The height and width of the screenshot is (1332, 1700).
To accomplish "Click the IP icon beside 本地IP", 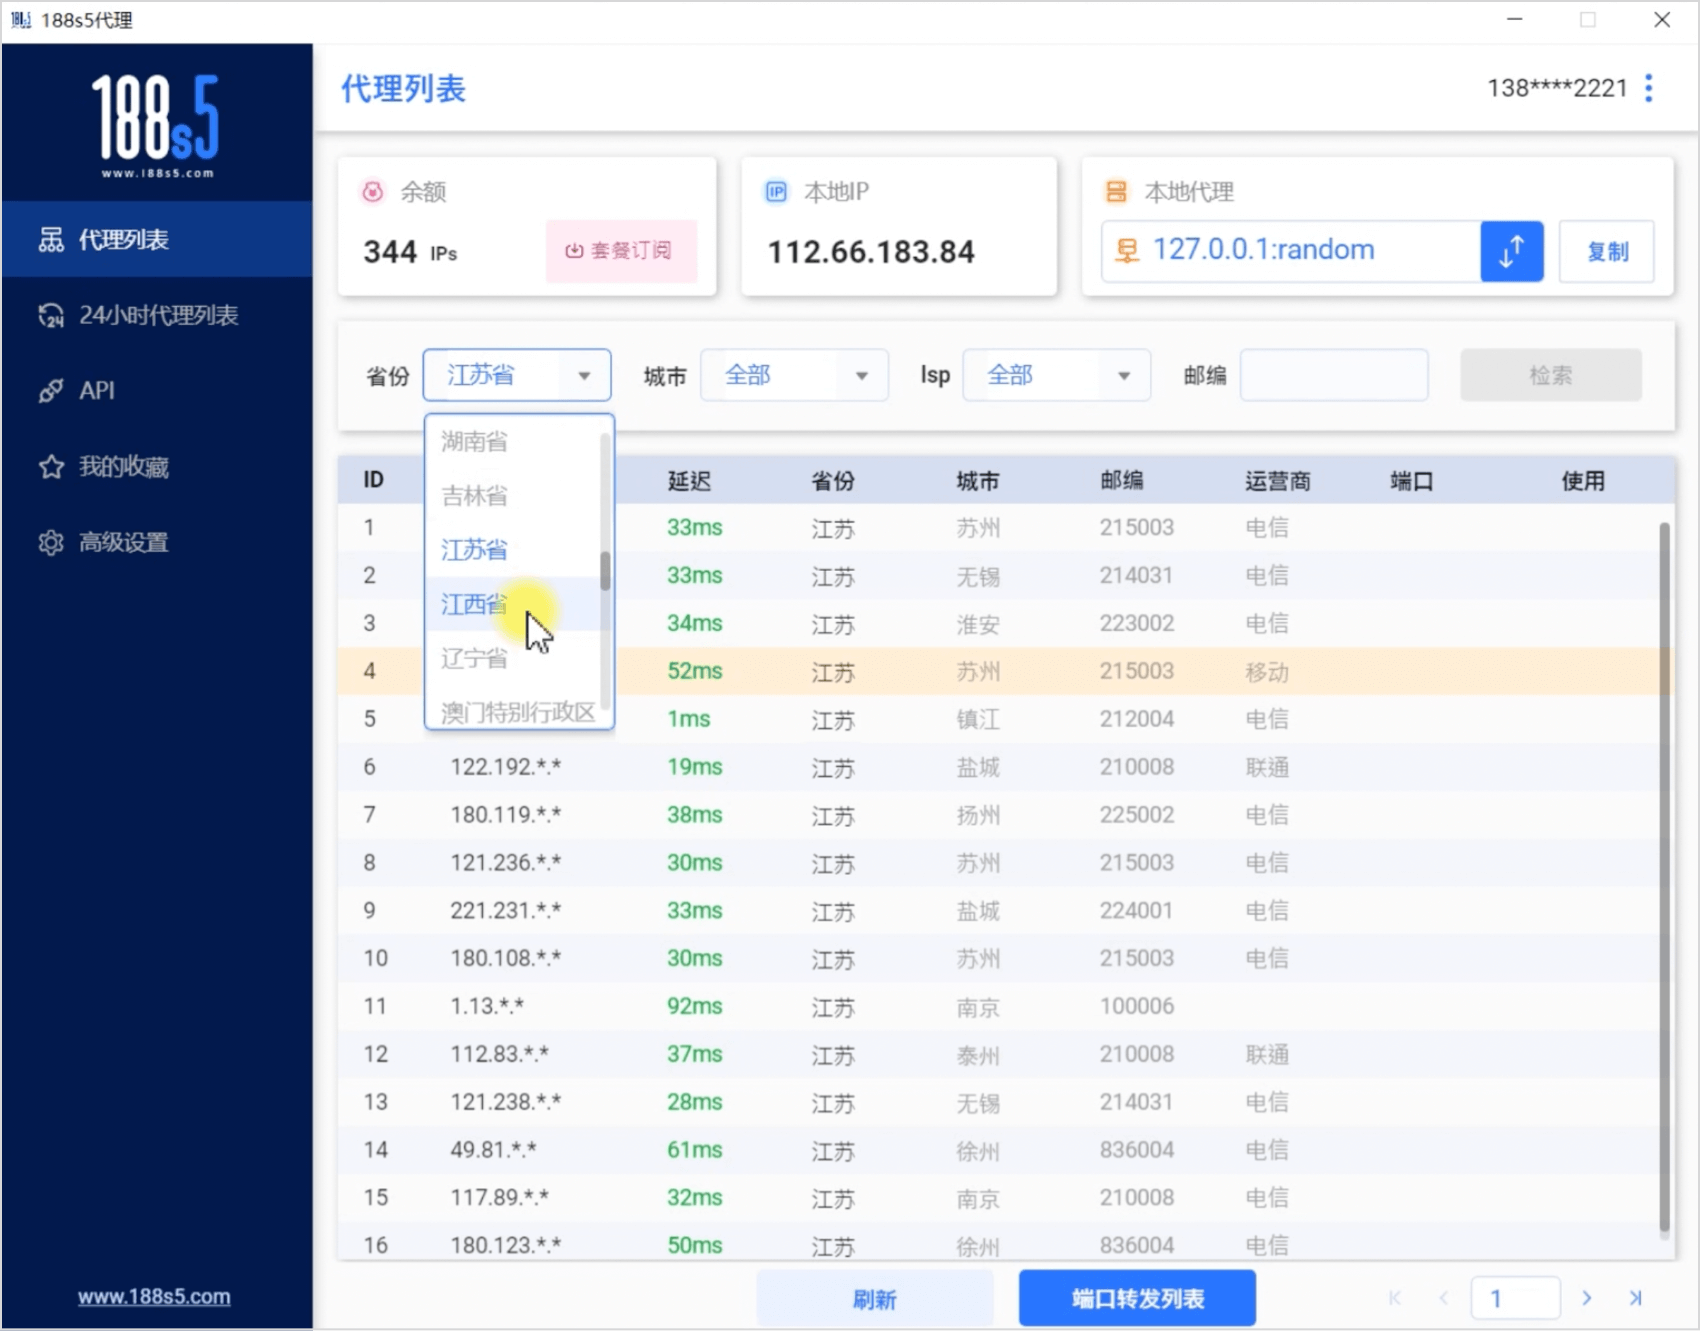I will click(776, 191).
